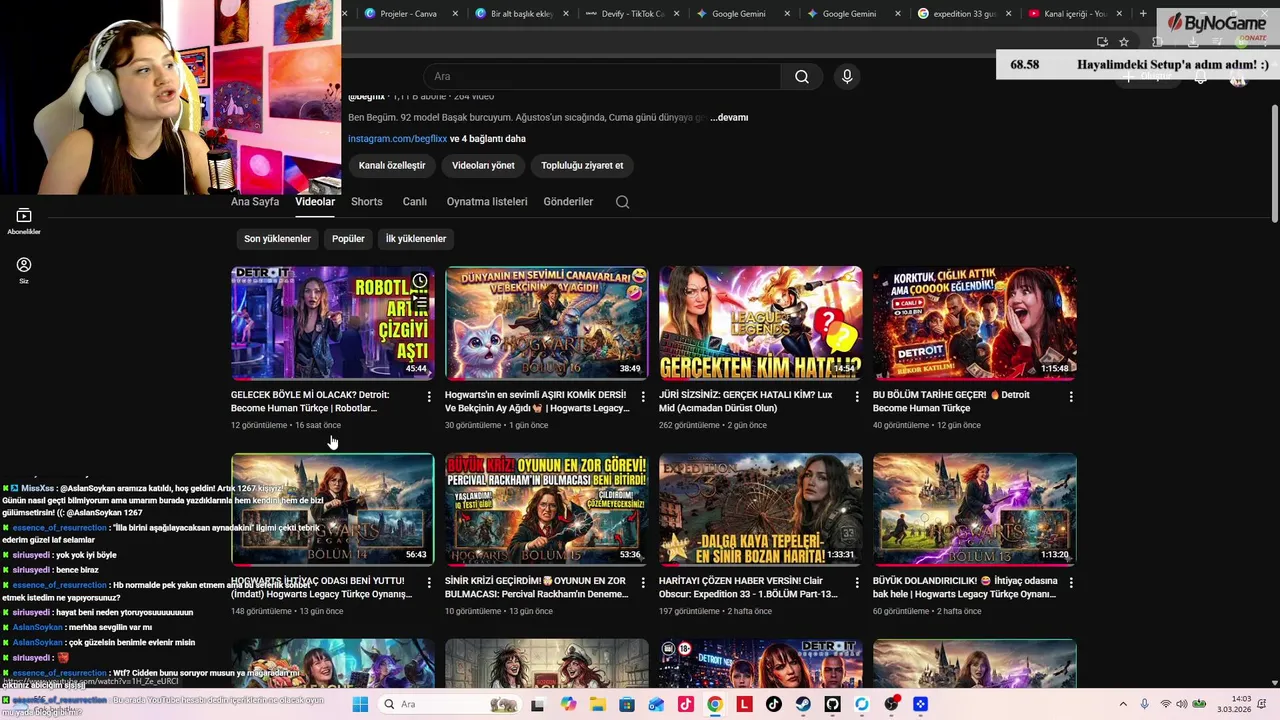Sort by İlk yüklenenler chip
The image size is (1280, 720).
coord(416,239)
